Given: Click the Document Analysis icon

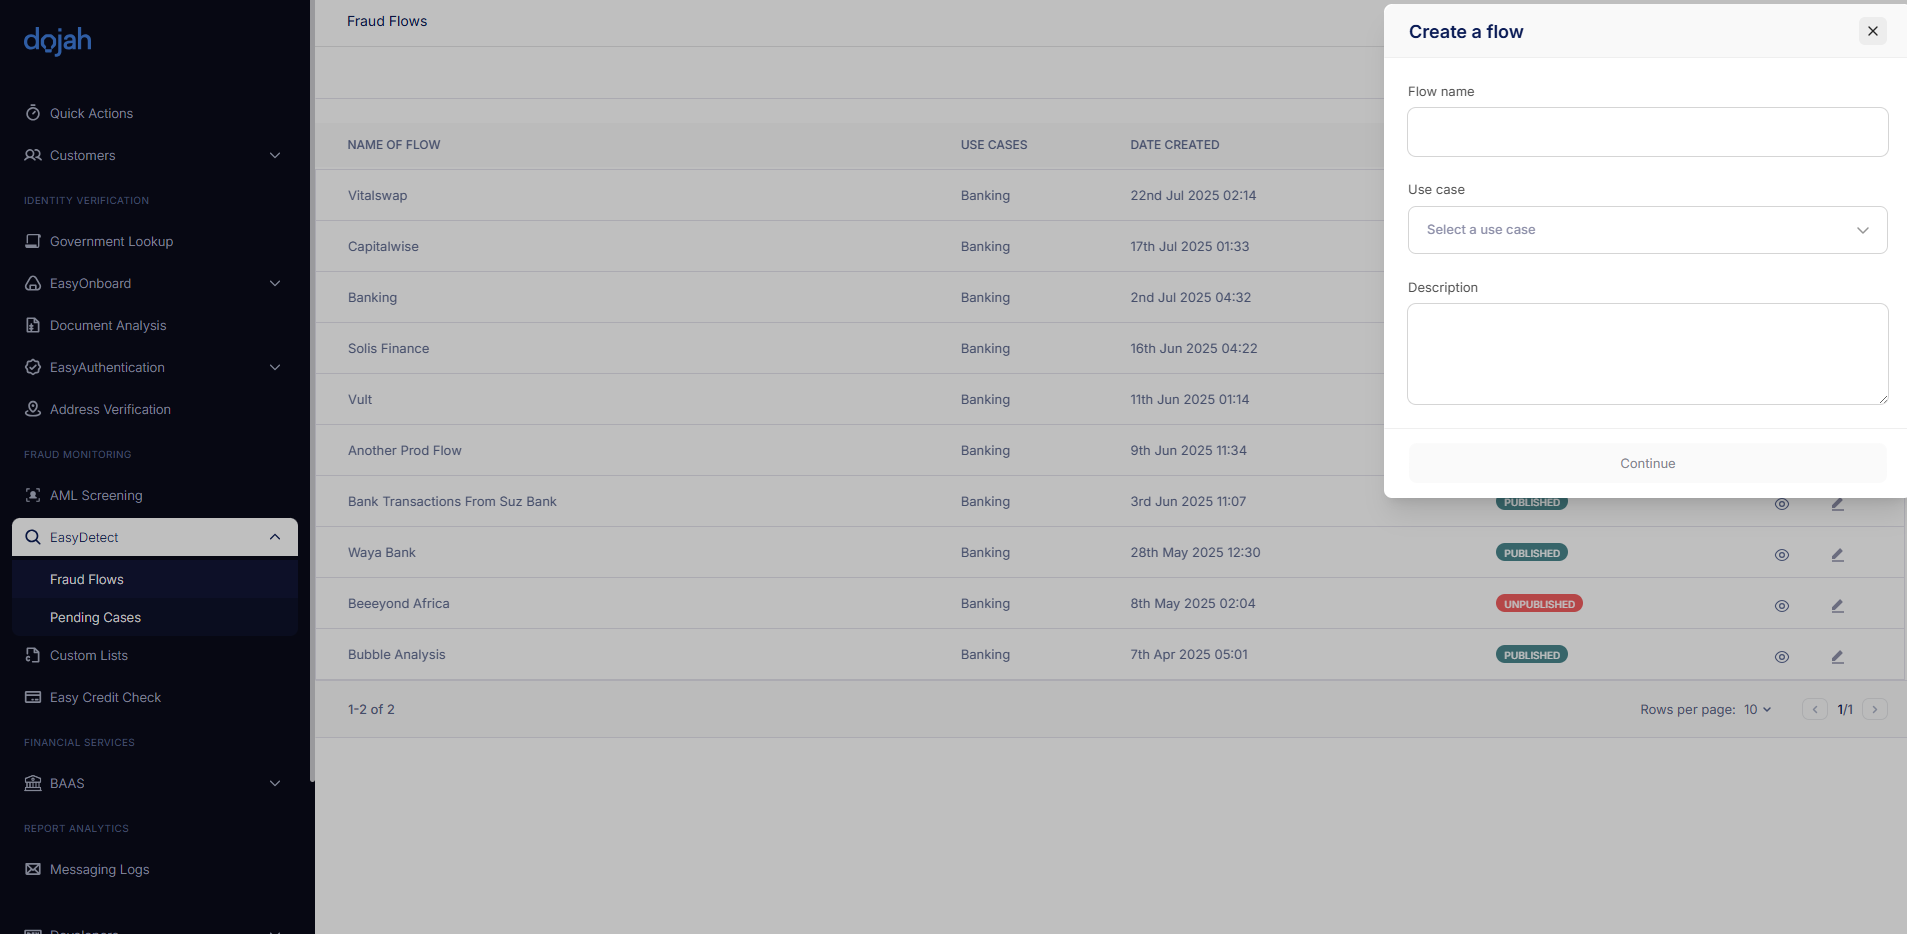Looking at the screenshot, I should pyautogui.click(x=33, y=325).
